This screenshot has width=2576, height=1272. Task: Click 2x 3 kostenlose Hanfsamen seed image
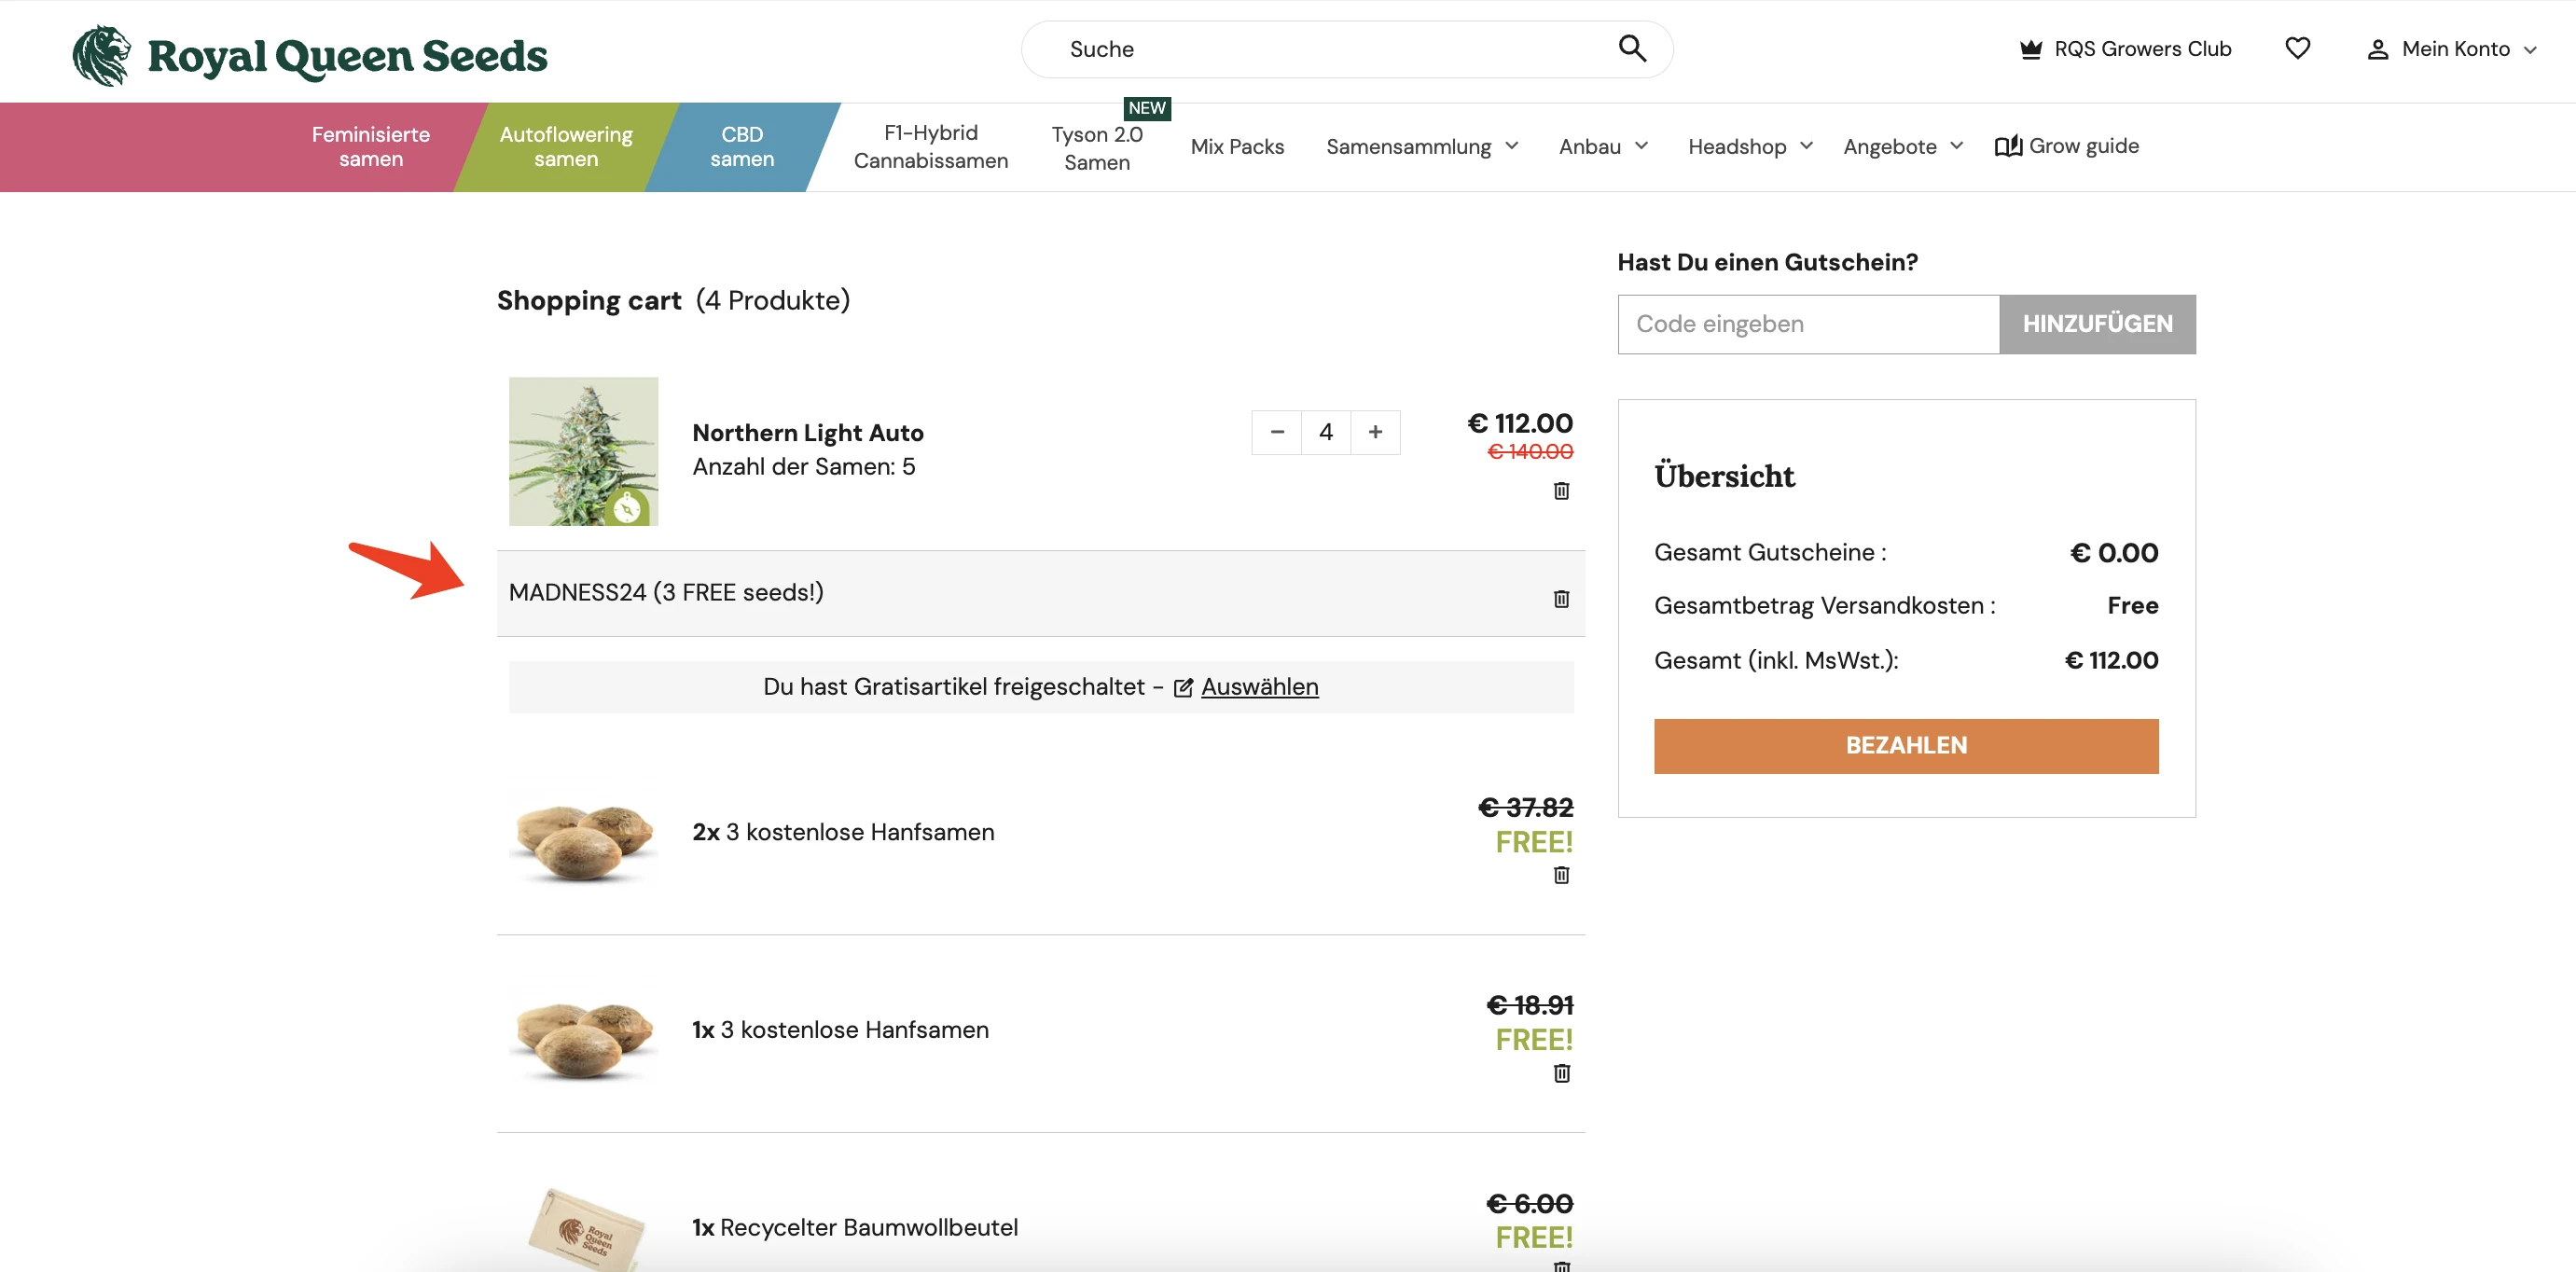pos(583,839)
